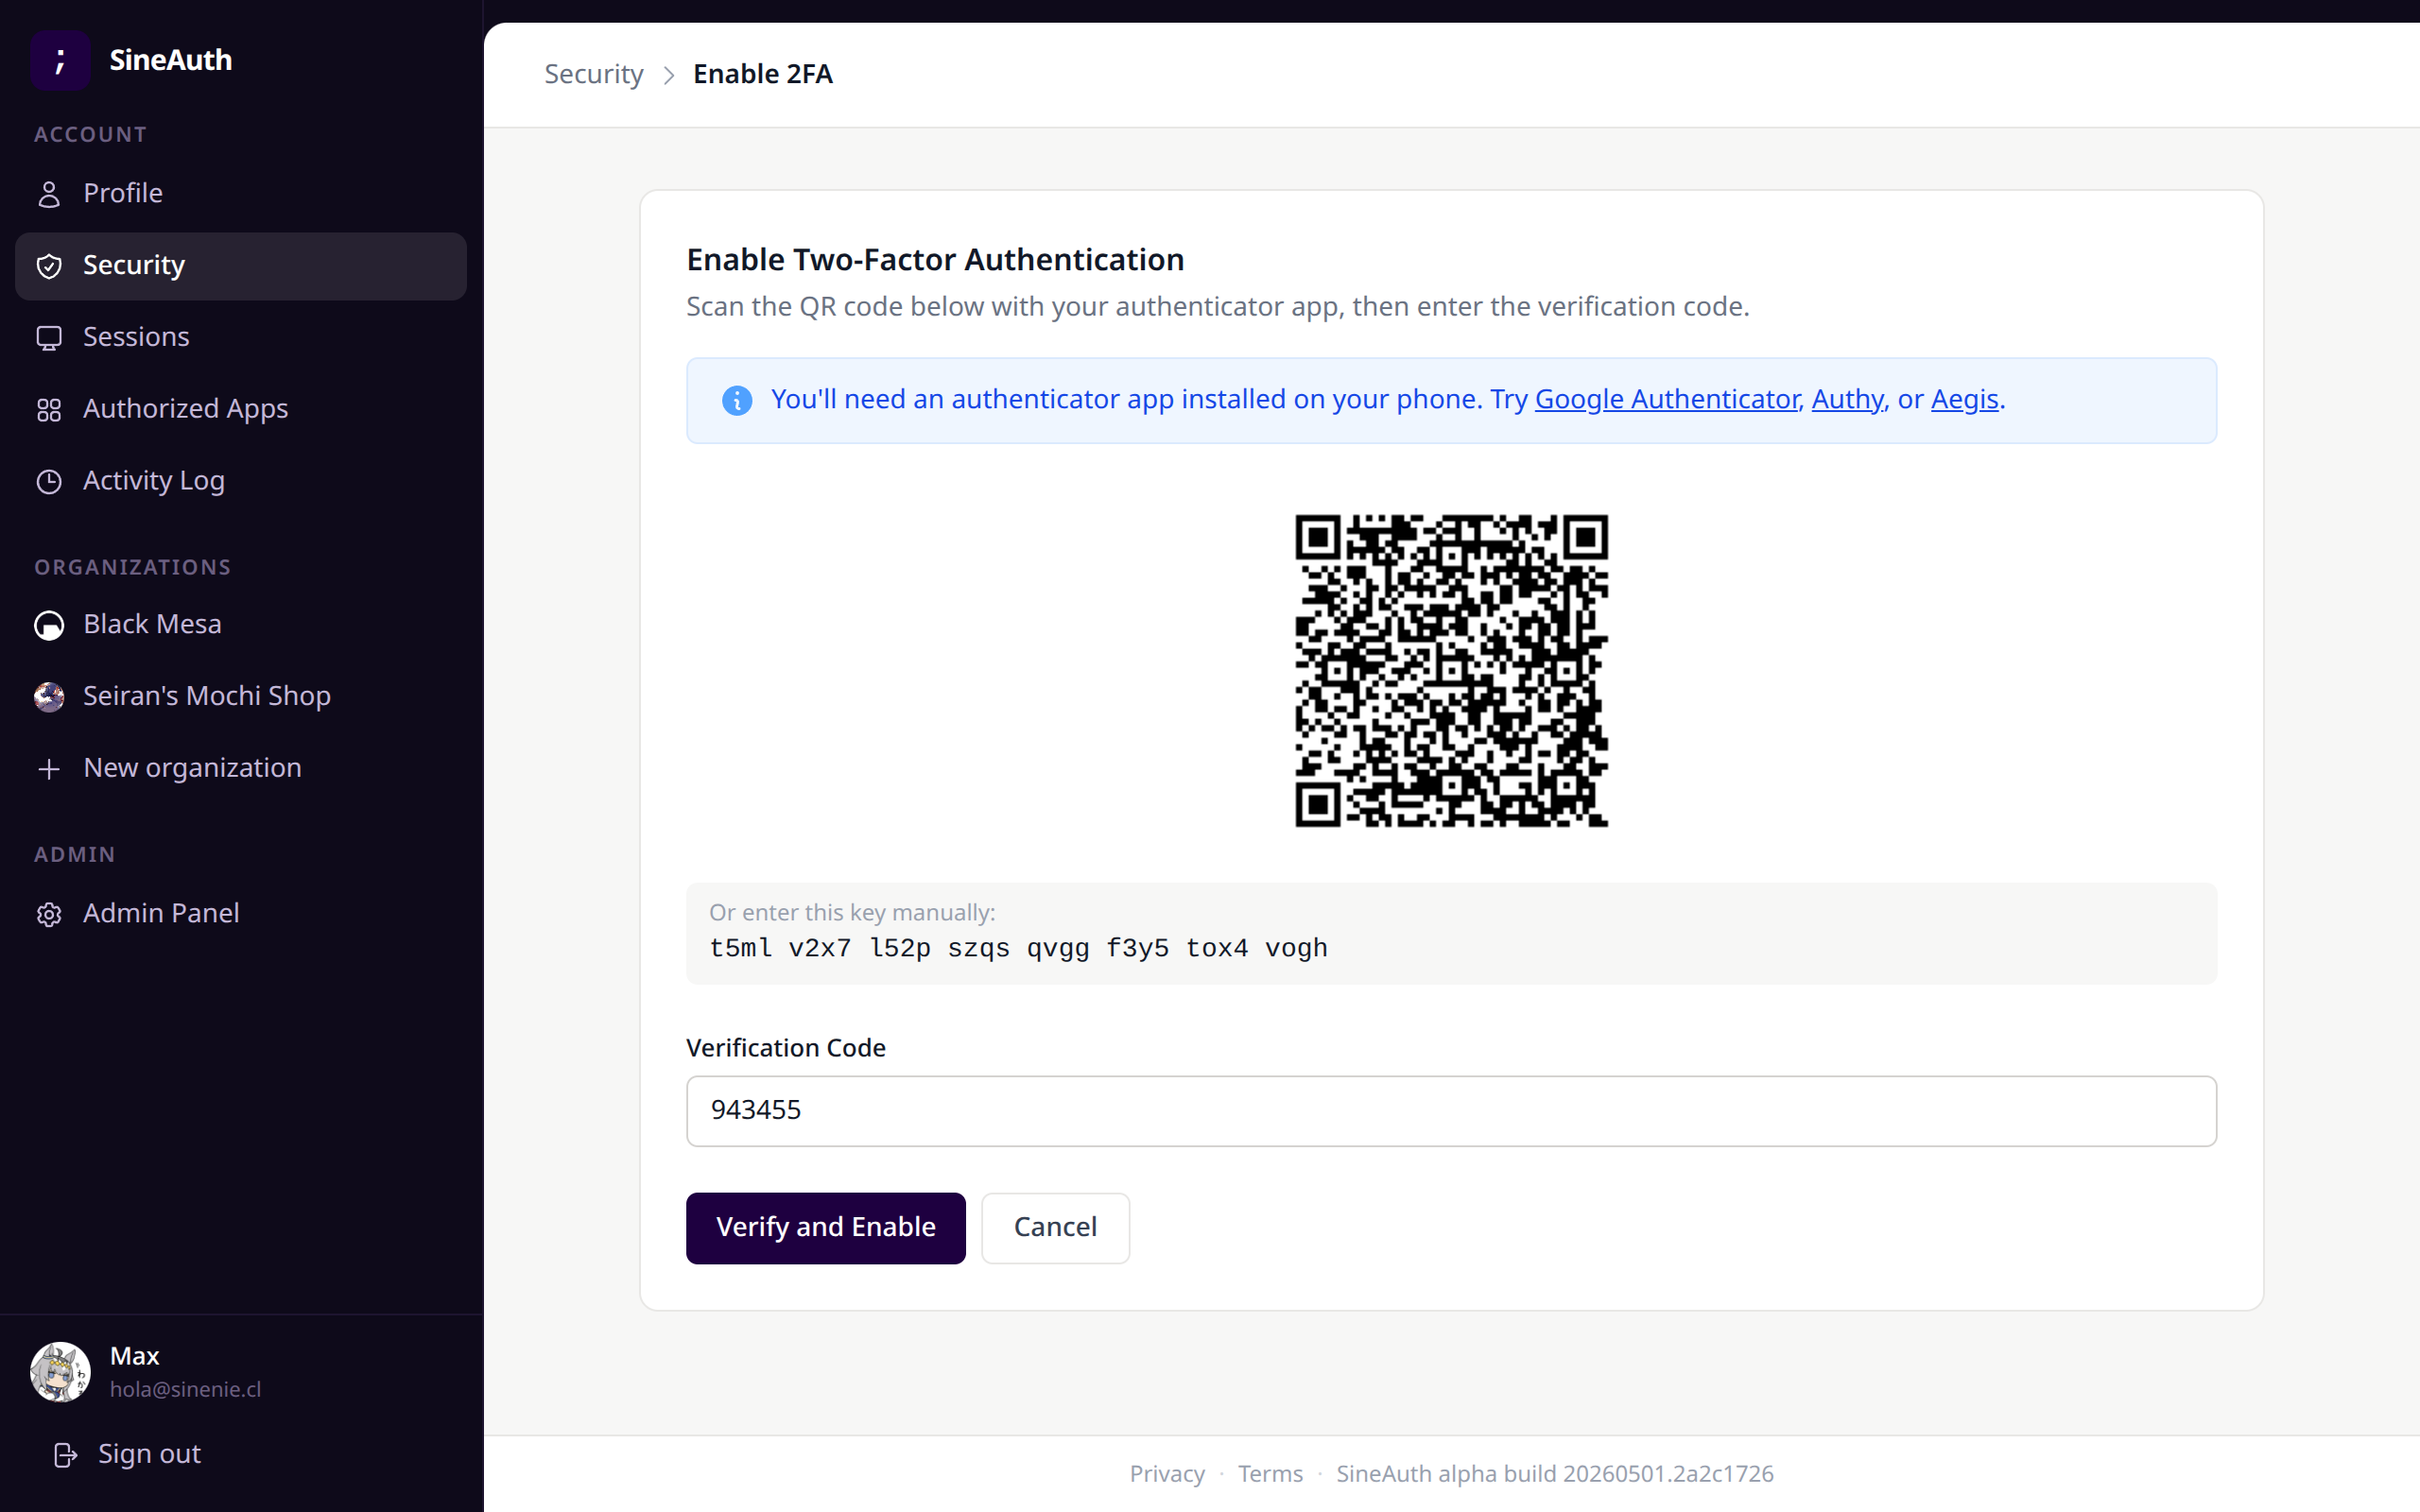This screenshot has width=2420, height=1512.
Task: Click 'Or enter this key manually:' text
Action: (852, 913)
